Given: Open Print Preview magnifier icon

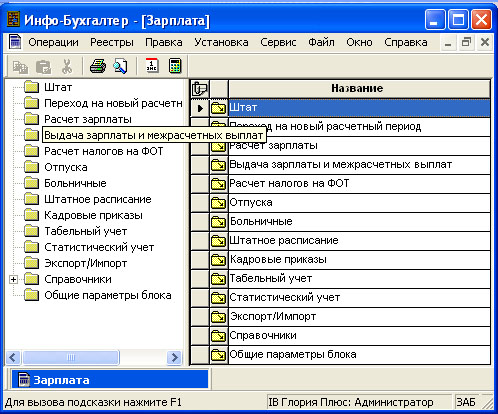Looking at the screenshot, I should point(120,66).
